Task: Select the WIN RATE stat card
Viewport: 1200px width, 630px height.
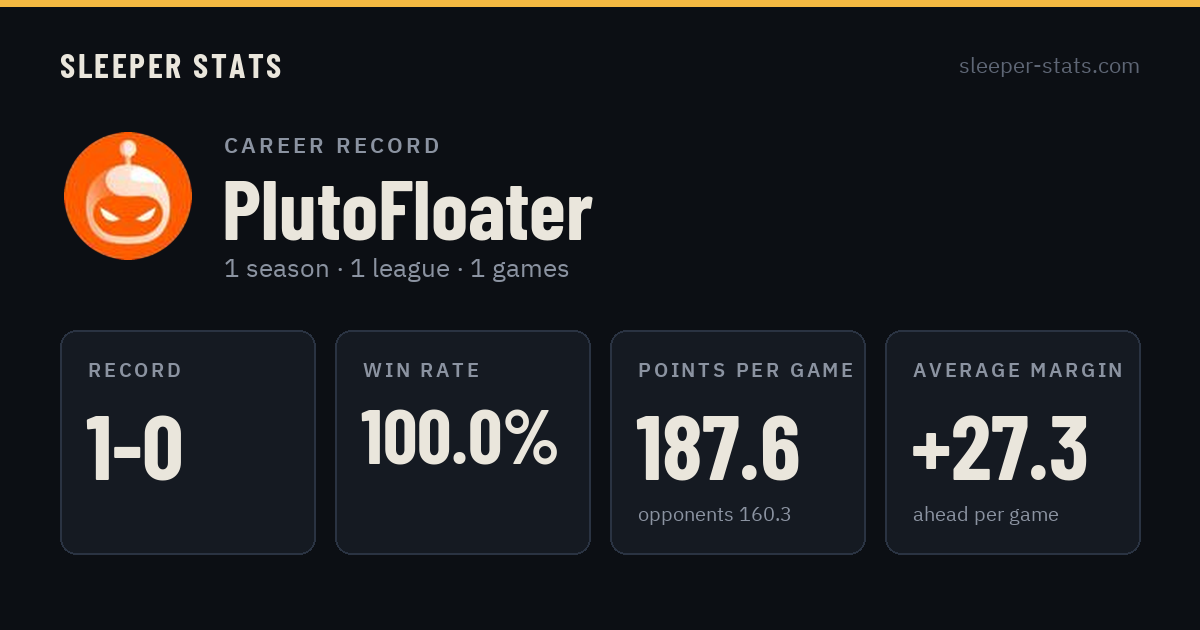Action: pos(463,442)
